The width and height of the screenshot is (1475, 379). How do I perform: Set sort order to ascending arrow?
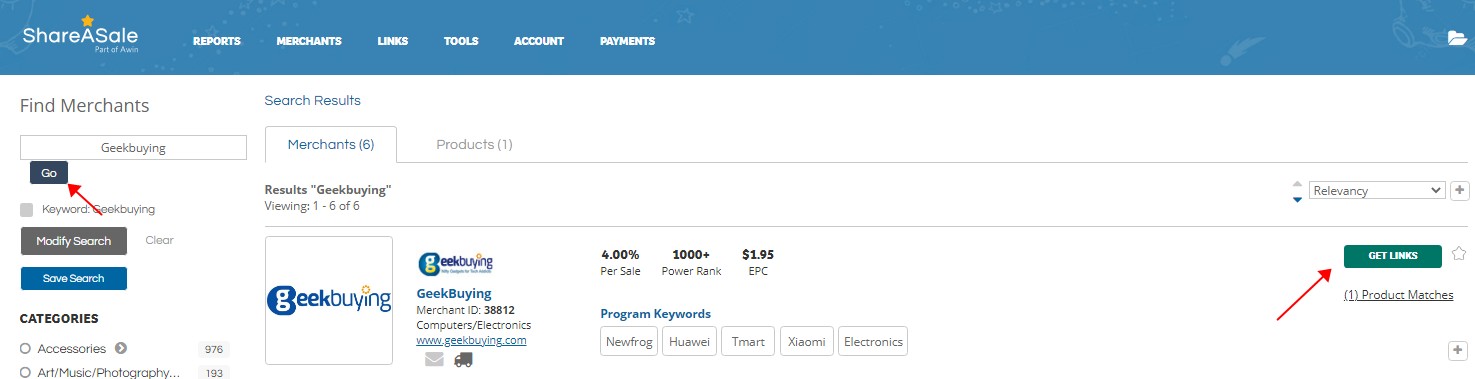[x=1298, y=183]
